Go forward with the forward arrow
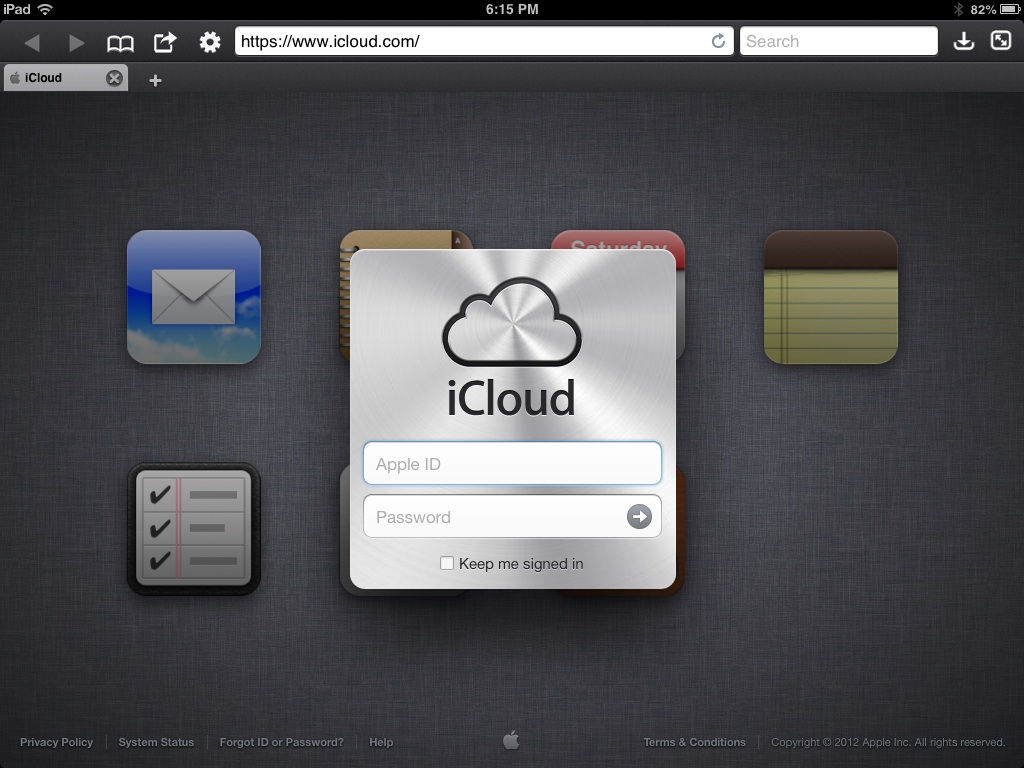1024x768 pixels. pyautogui.click(x=76, y=42)
